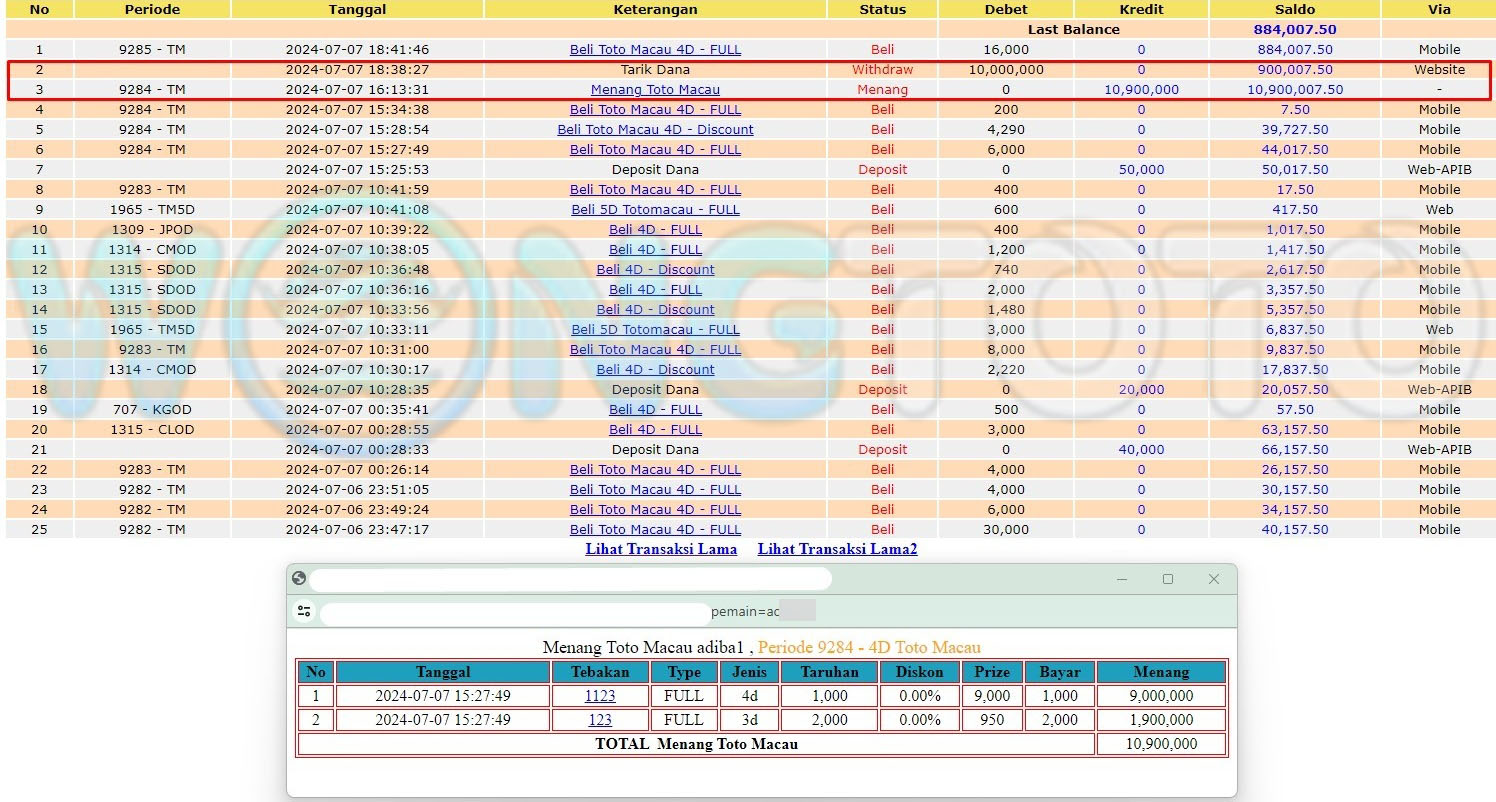1496x802 pixels.
Task: Click the 10,900,000 kredit amount in row 3
Action: pyautogui.click(x=1141, y=89)
